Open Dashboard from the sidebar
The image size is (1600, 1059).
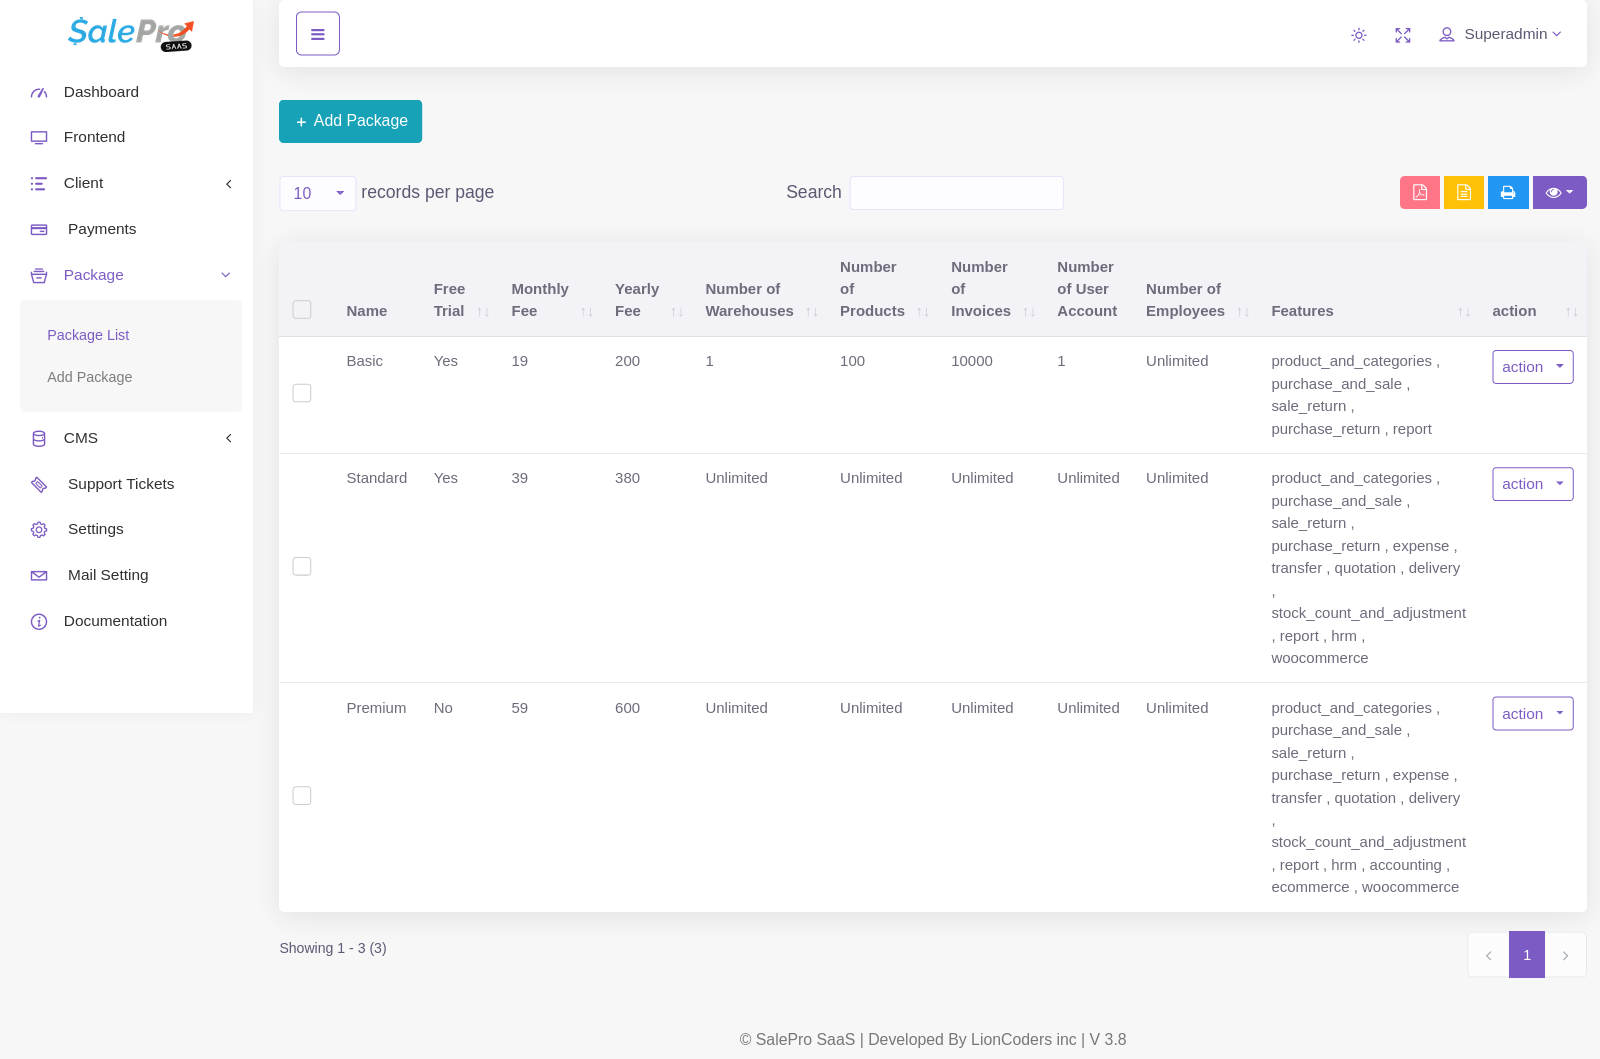point(101,92)
